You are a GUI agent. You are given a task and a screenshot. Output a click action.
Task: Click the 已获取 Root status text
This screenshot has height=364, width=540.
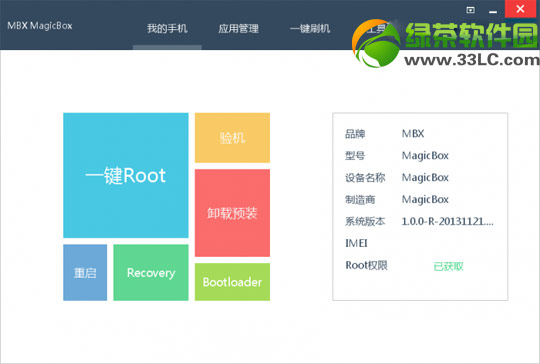(x=448, y=266)
